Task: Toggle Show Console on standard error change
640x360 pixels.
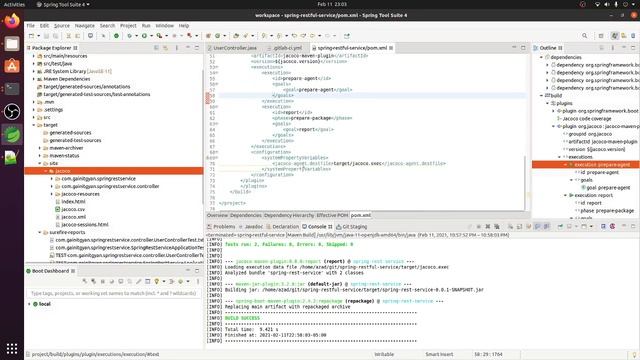Action: [x=547, y=227]
